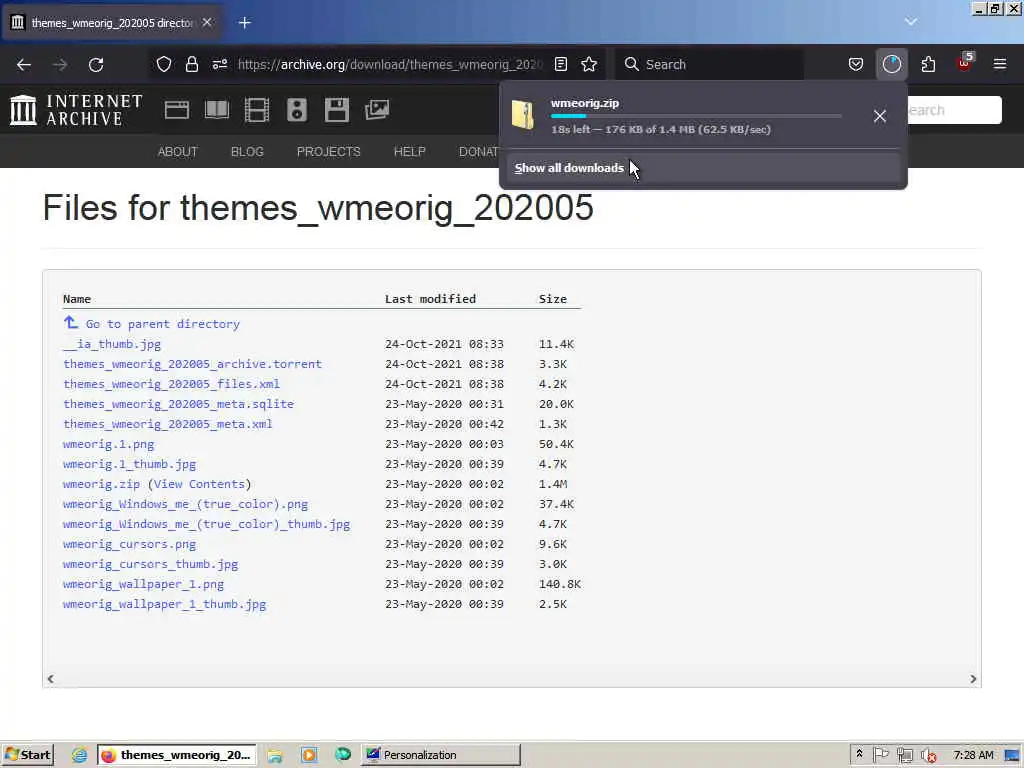
Task: Click the muted volume tray icon
Action: tap(928, 756)
